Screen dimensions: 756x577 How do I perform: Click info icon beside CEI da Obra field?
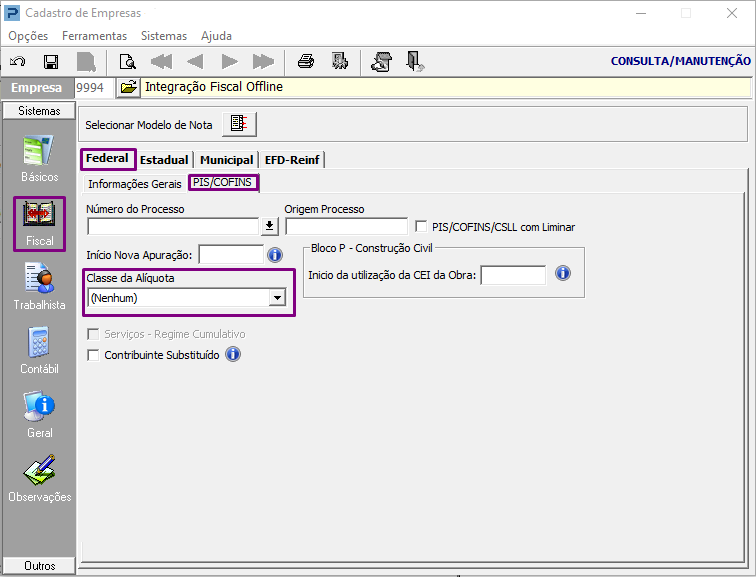point(563,273)
